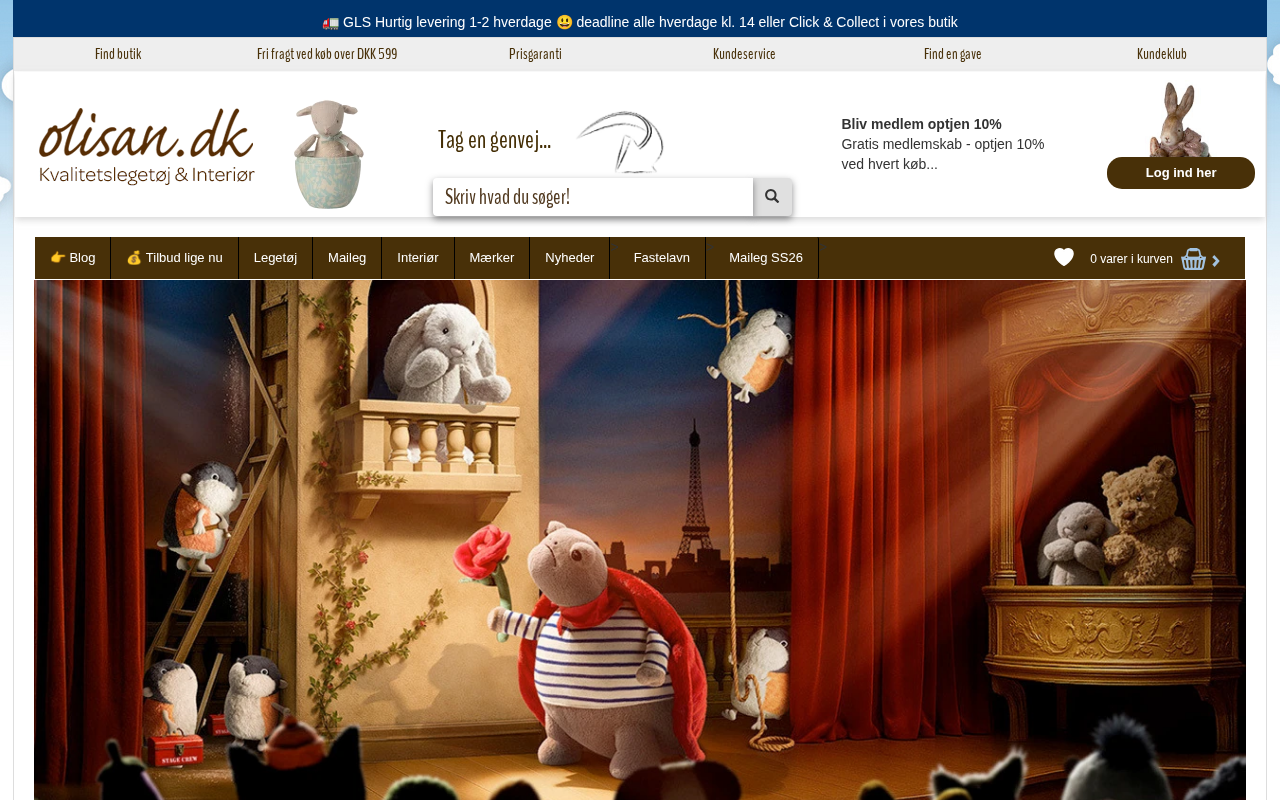The image size is (1280, 800).
Task: Click the theatre plush toys hero banner
Action: (640, 540)
